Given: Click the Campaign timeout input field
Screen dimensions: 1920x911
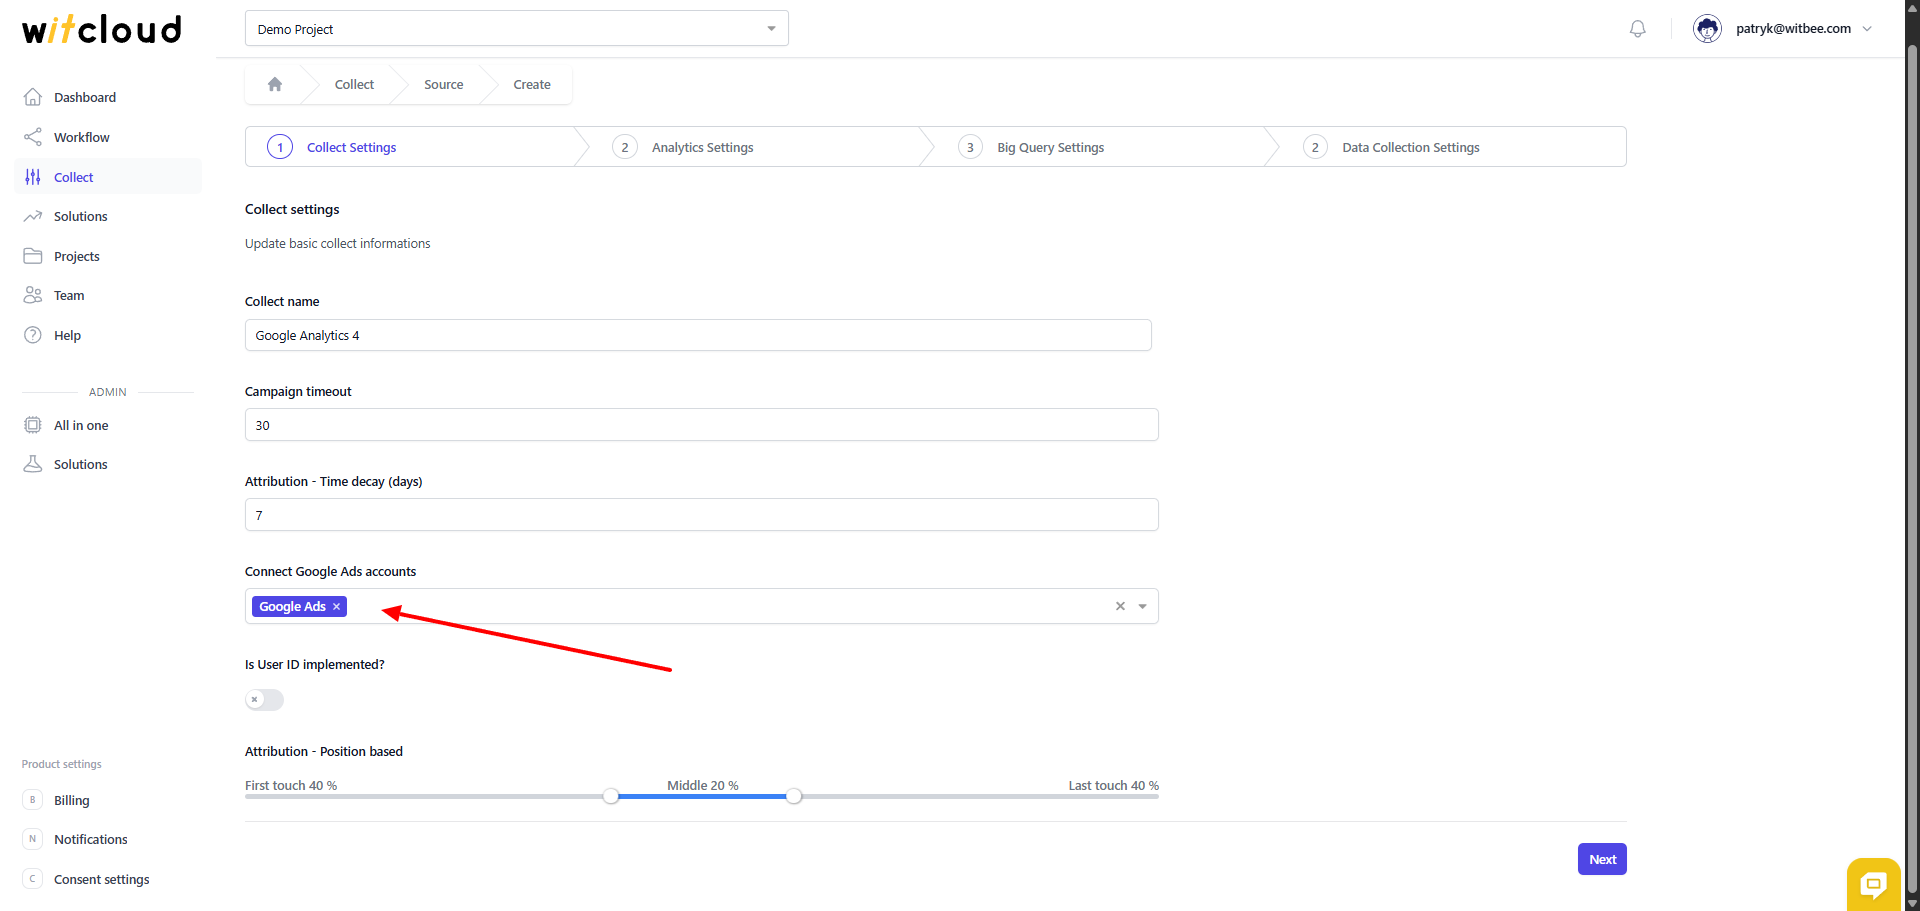Looking at the screenshot, I should tap(700, 425).
